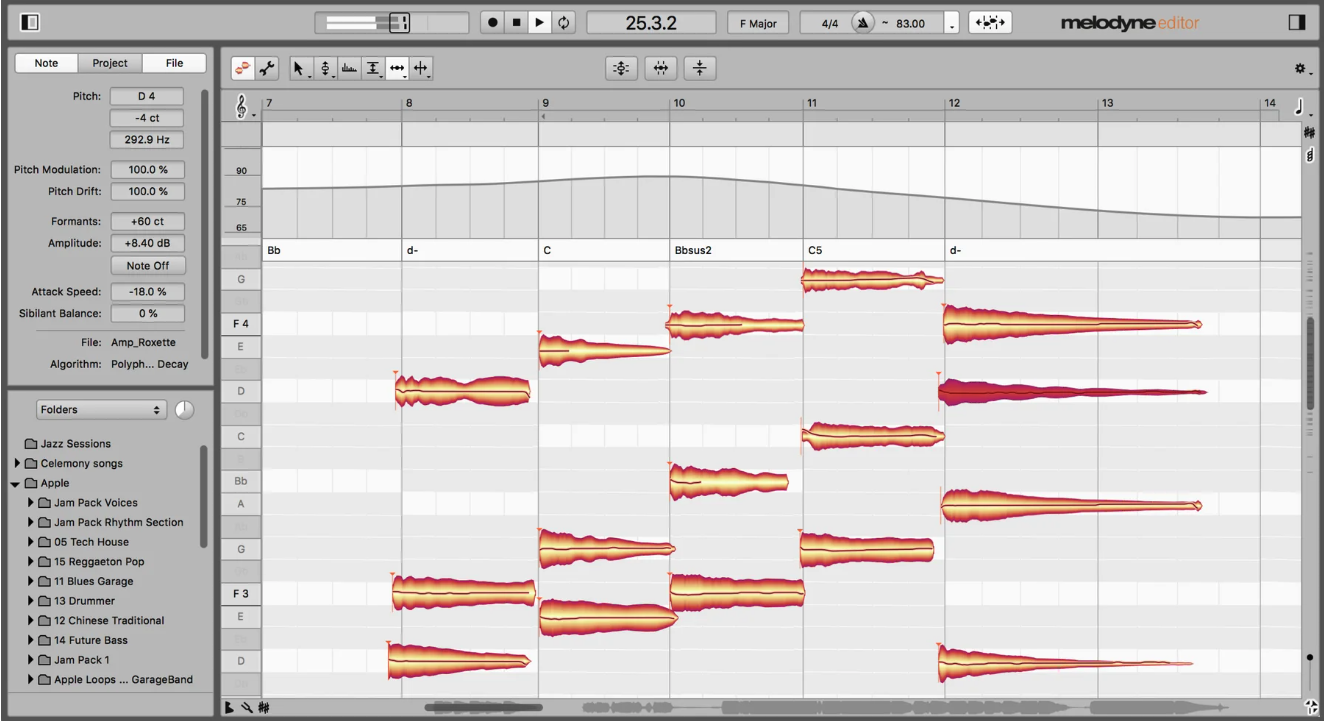This screenshot has height=721, width=1324.
Task: Click the 83.00 tempo value
Action: pos(909,22)
